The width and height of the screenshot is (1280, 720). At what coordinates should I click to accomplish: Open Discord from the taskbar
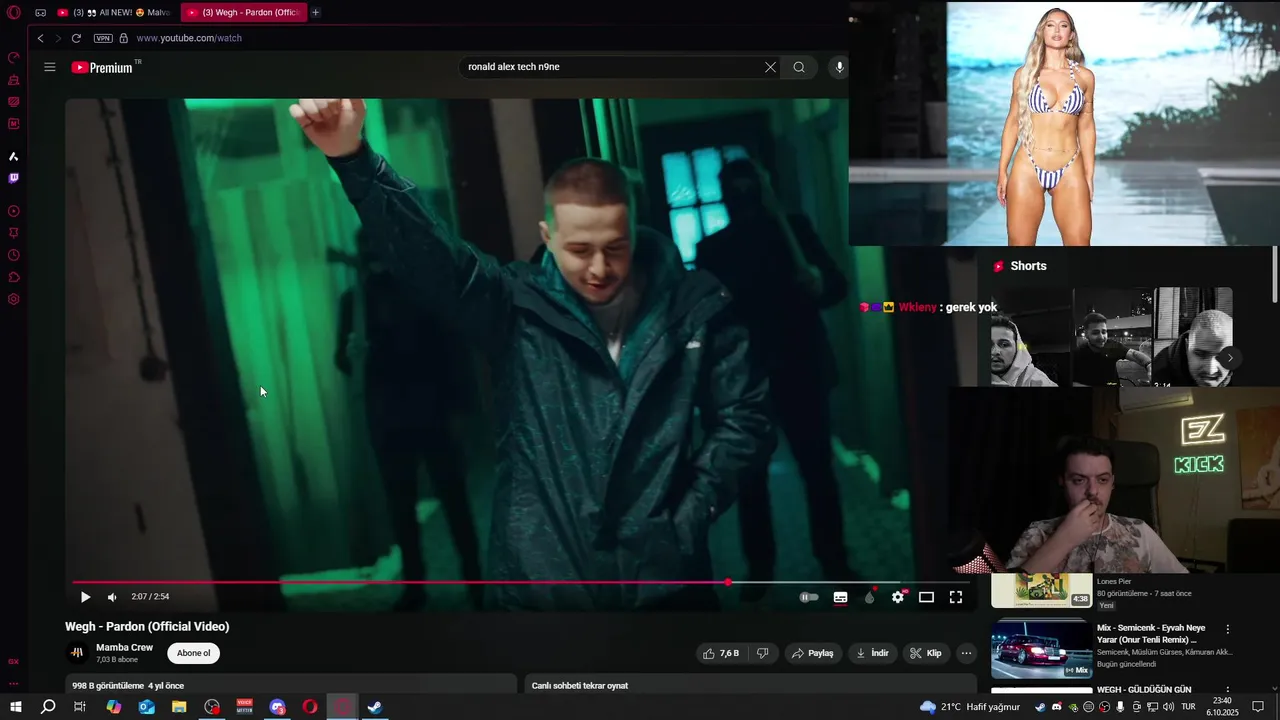[277, 707]
